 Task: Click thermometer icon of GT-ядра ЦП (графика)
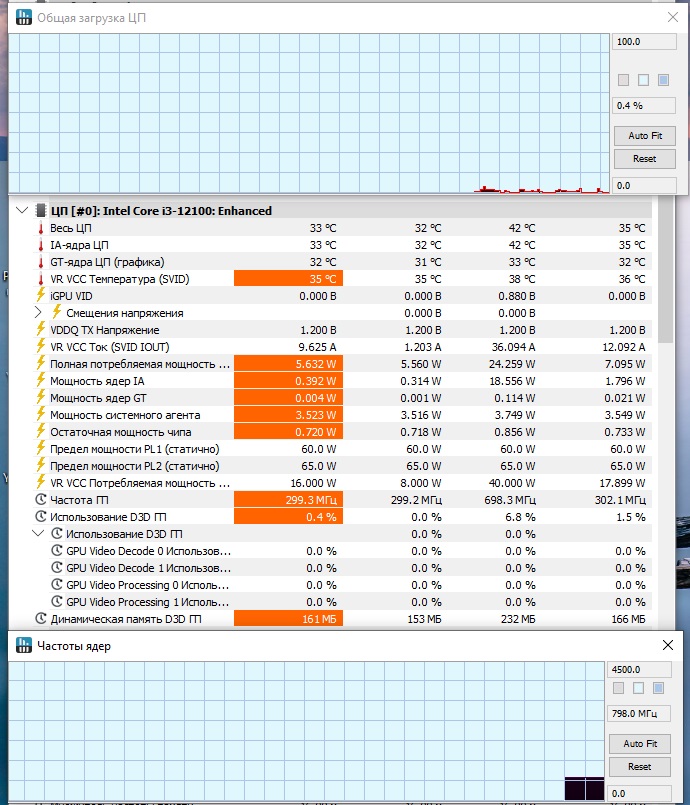click(x=41, y=262)
